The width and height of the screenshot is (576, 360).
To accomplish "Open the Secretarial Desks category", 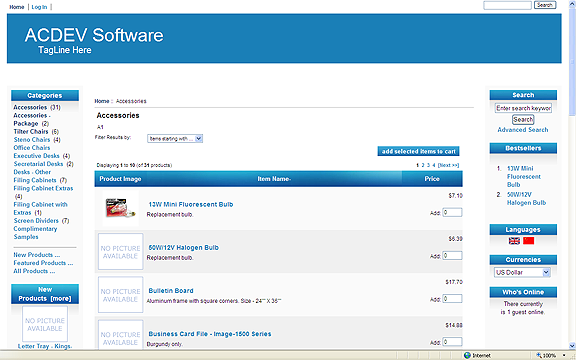I will [x=38, y=164].
